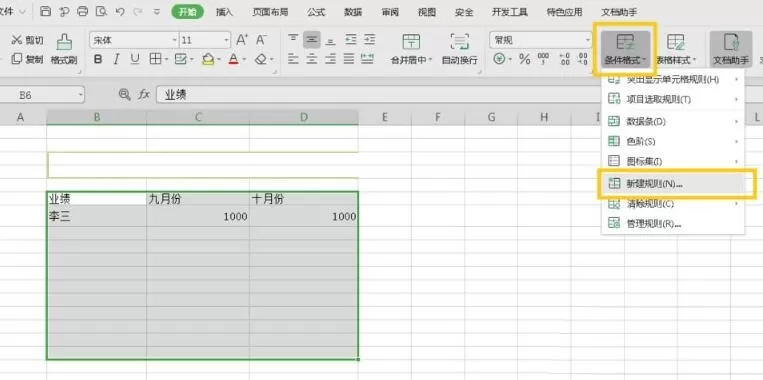Toggle underline formatting

pyautogui.click(x=135, y=59)
